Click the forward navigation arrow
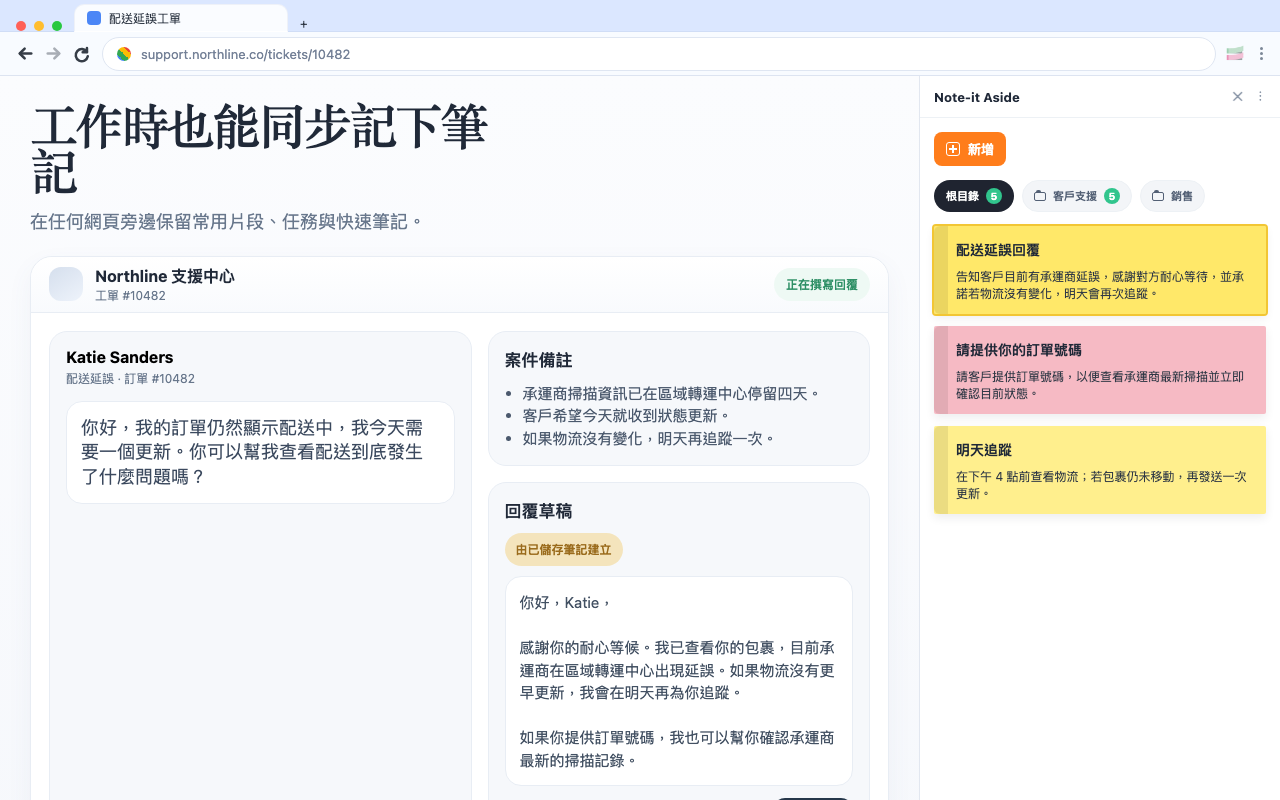 (x=53, y=54)
